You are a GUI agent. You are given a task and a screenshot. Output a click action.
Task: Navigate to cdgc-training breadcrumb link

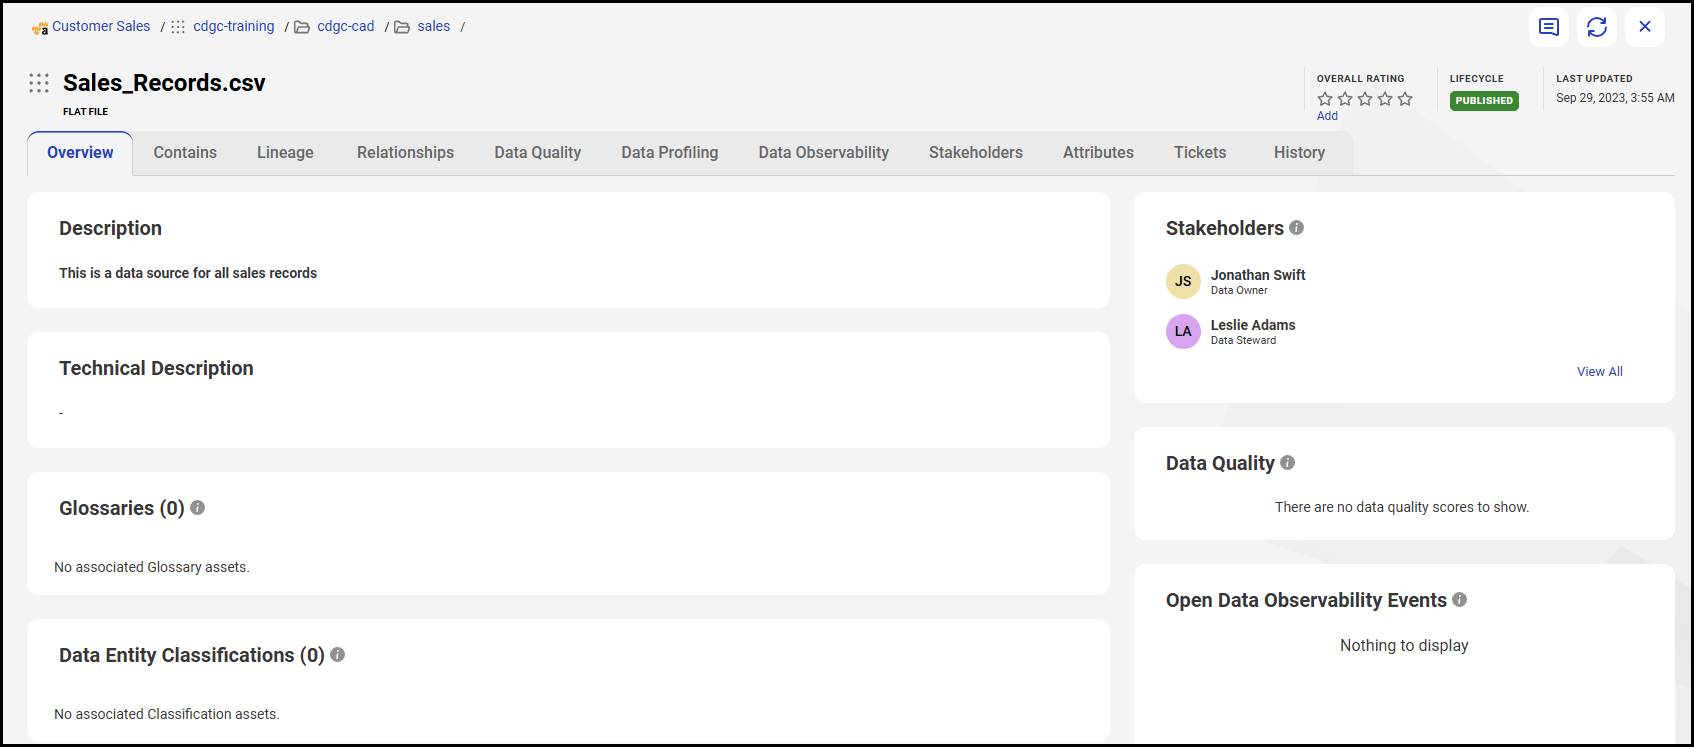point(234,26)
